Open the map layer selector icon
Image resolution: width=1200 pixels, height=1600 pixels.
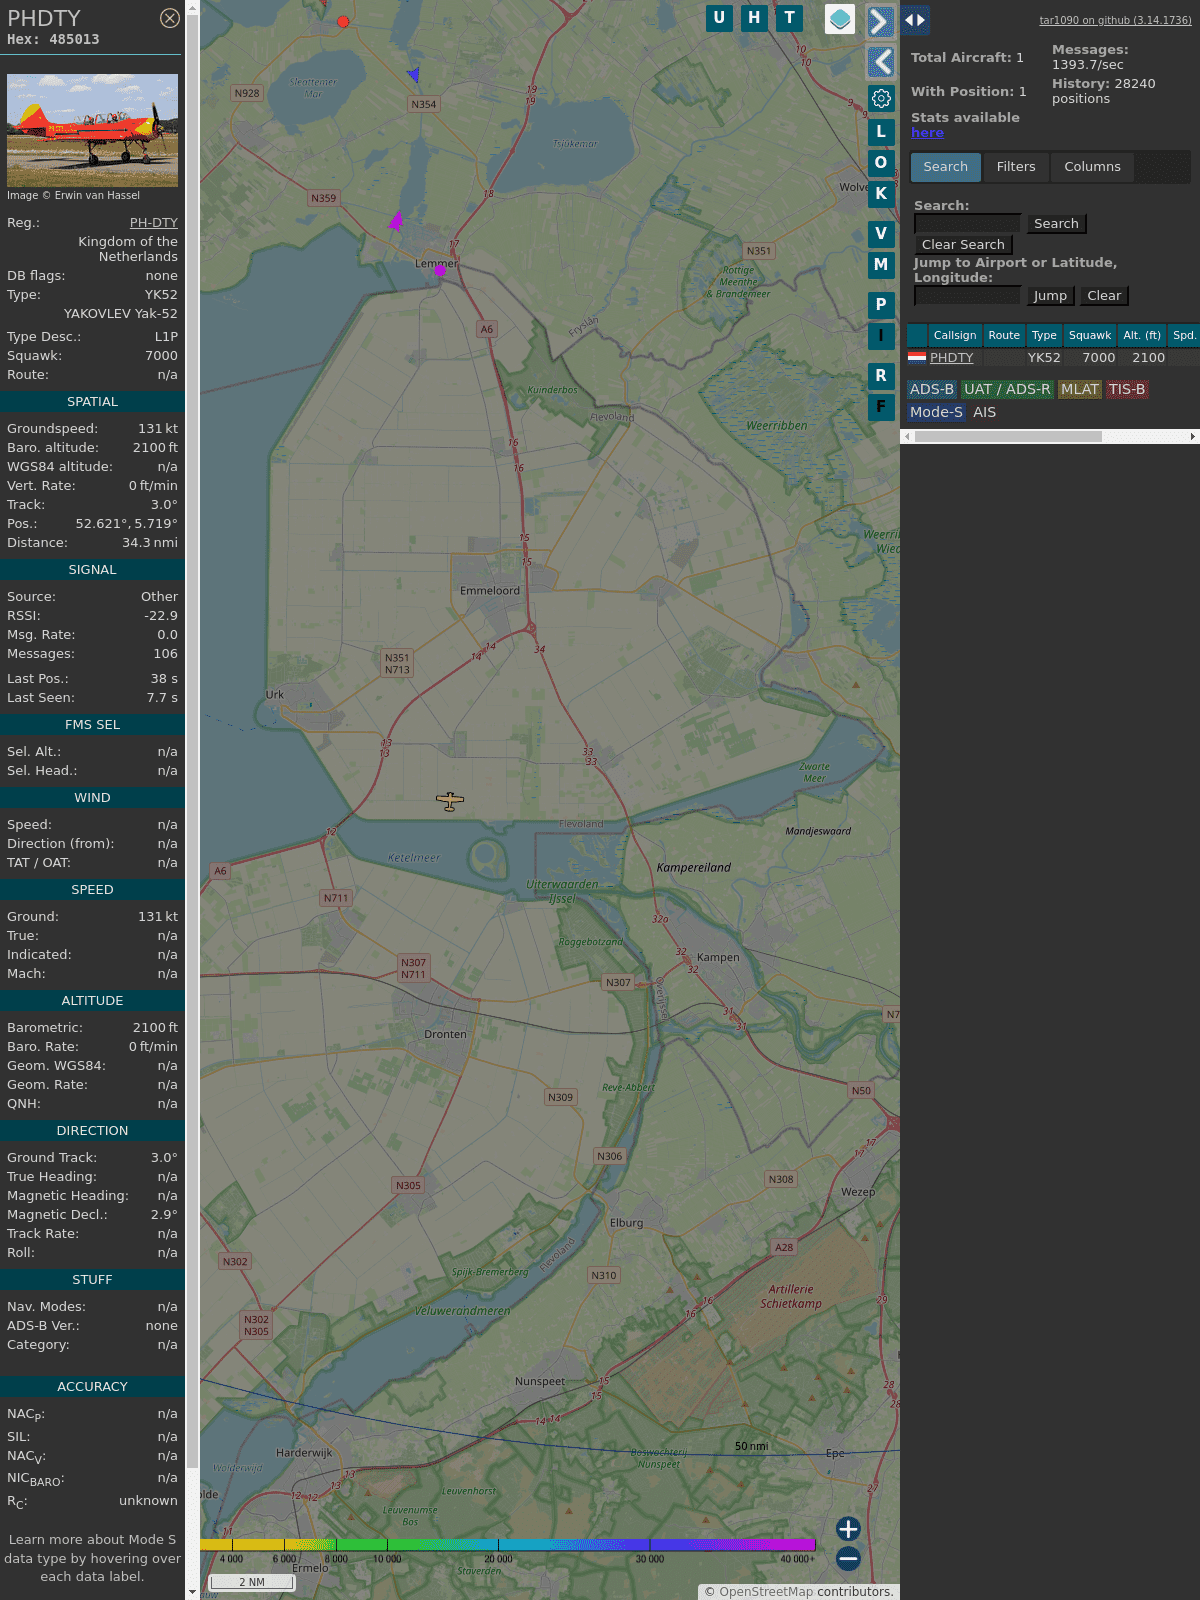click(840, 19)
